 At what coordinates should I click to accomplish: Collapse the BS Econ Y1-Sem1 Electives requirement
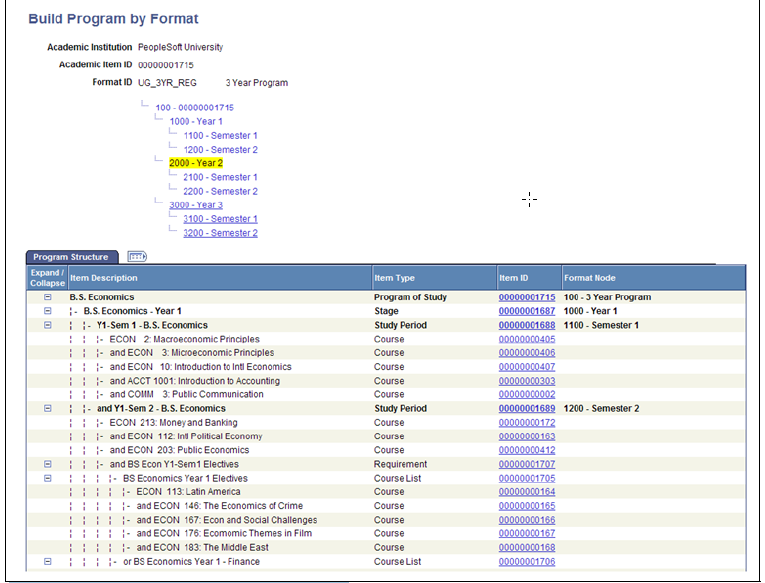tap(47, 464)
